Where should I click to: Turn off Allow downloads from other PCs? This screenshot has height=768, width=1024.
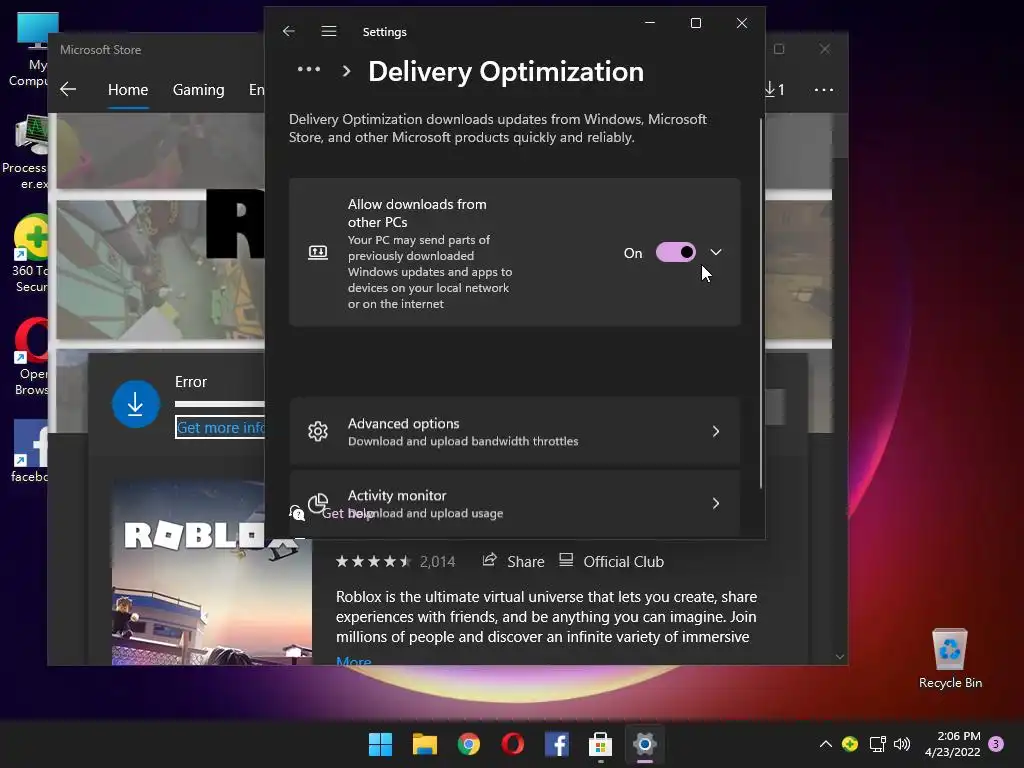click(x=676, y=252)
